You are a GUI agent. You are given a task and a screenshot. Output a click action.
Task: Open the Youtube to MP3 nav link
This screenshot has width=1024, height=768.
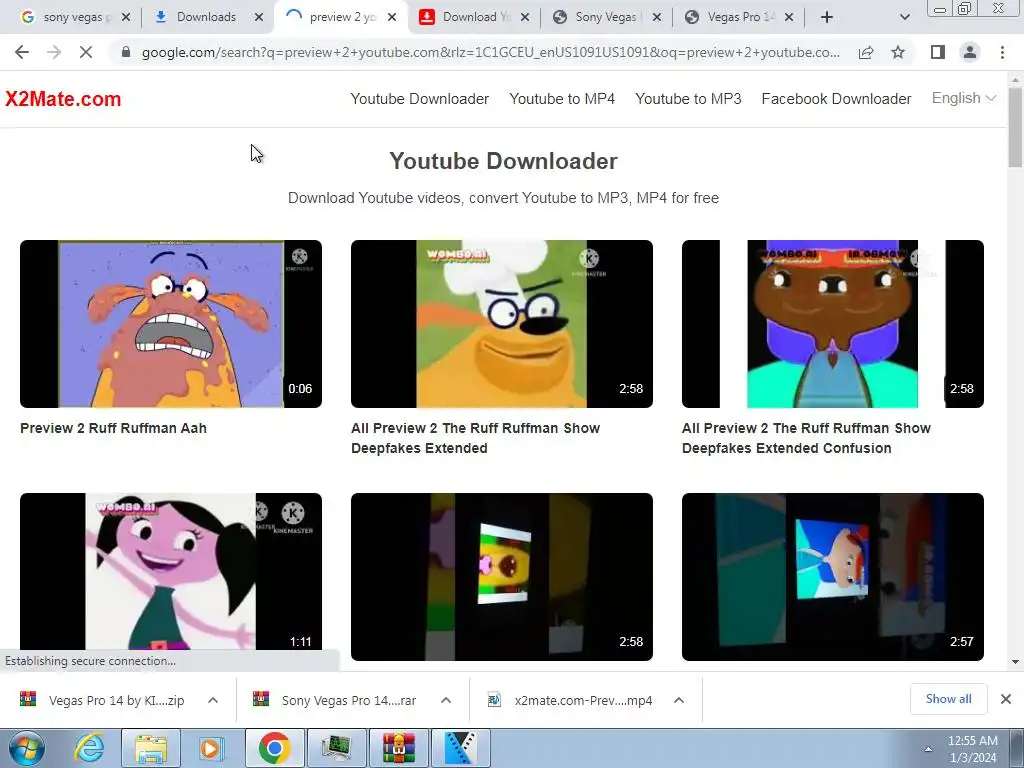point(688,99)
